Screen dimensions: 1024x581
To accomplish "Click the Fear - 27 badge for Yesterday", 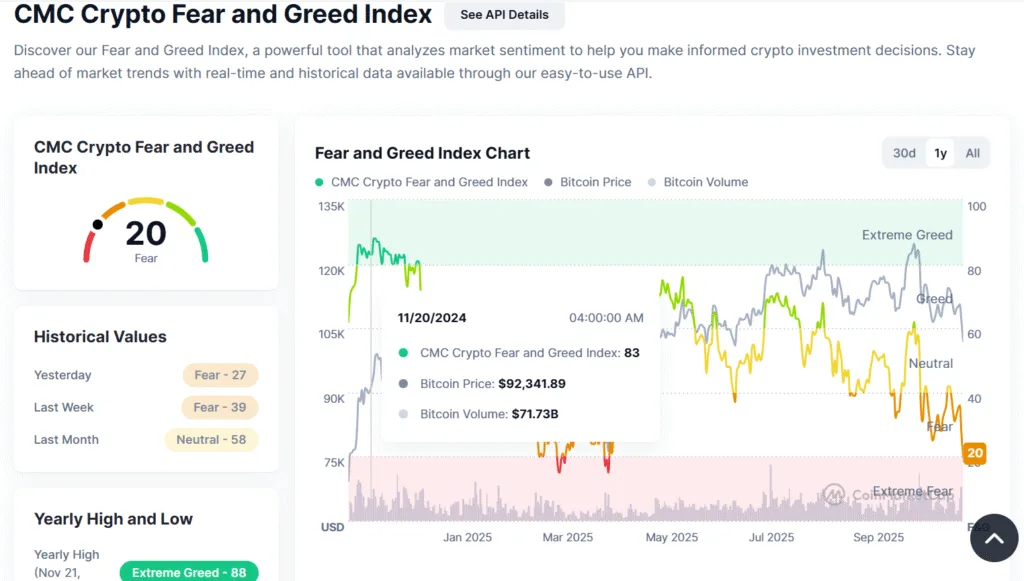I will tap(220, 375).
